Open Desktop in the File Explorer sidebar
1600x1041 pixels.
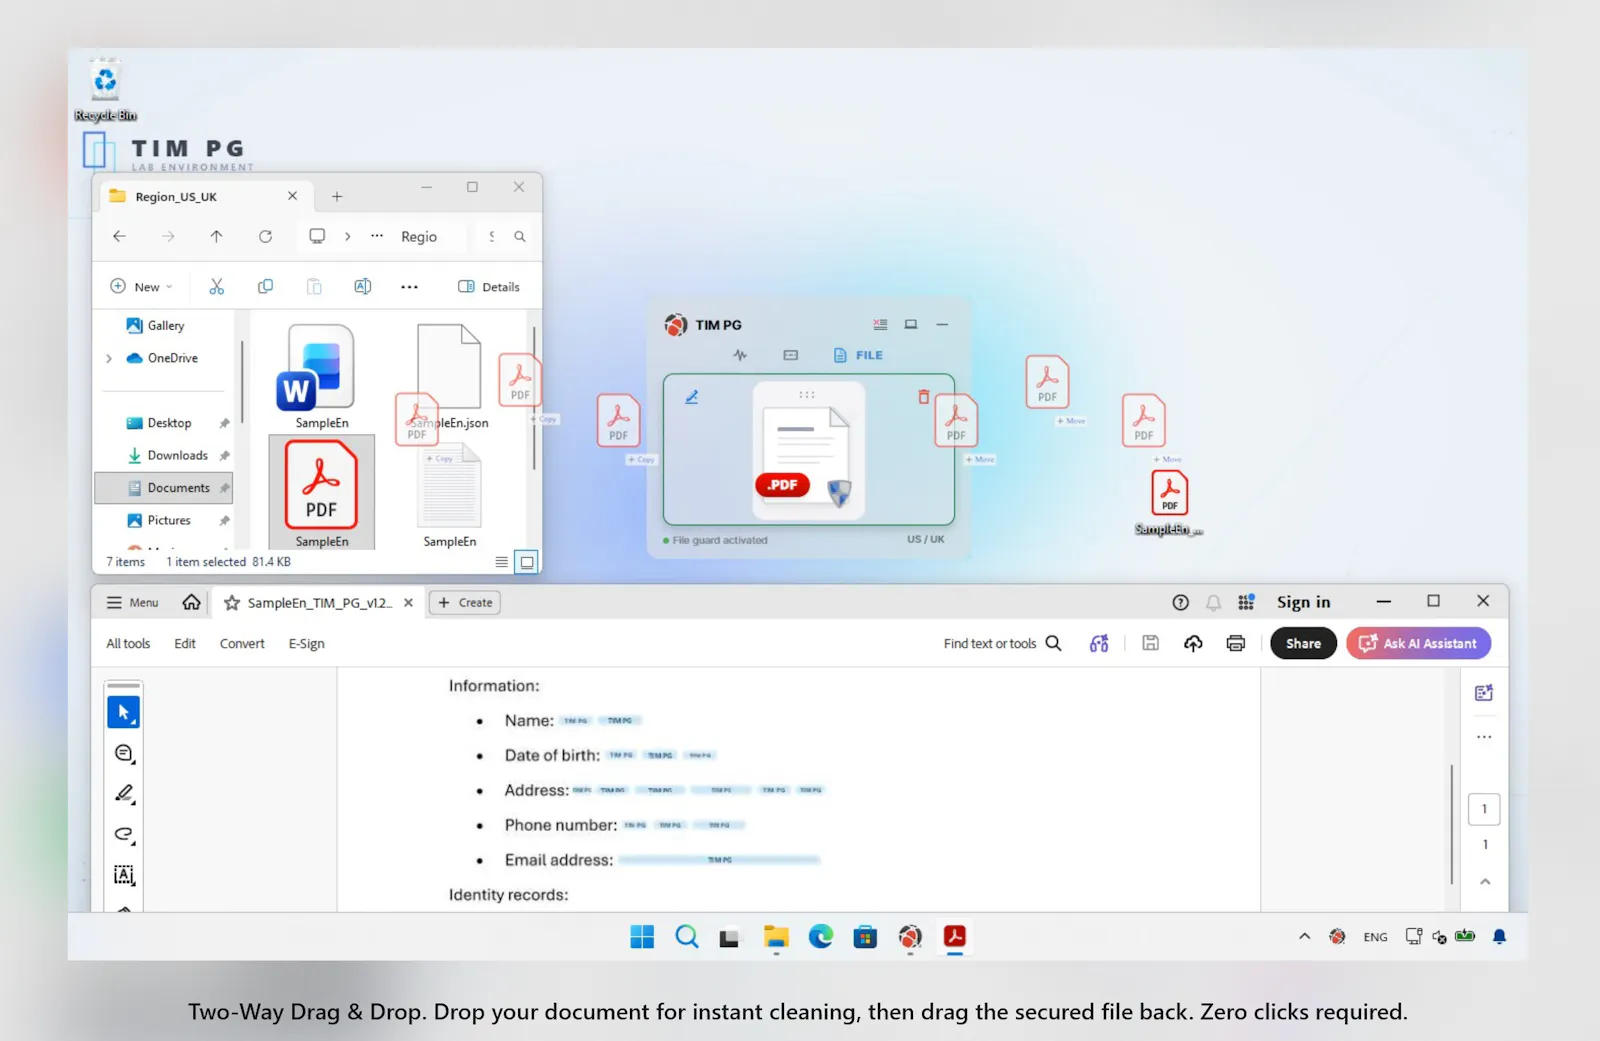[x=159, y=423]
